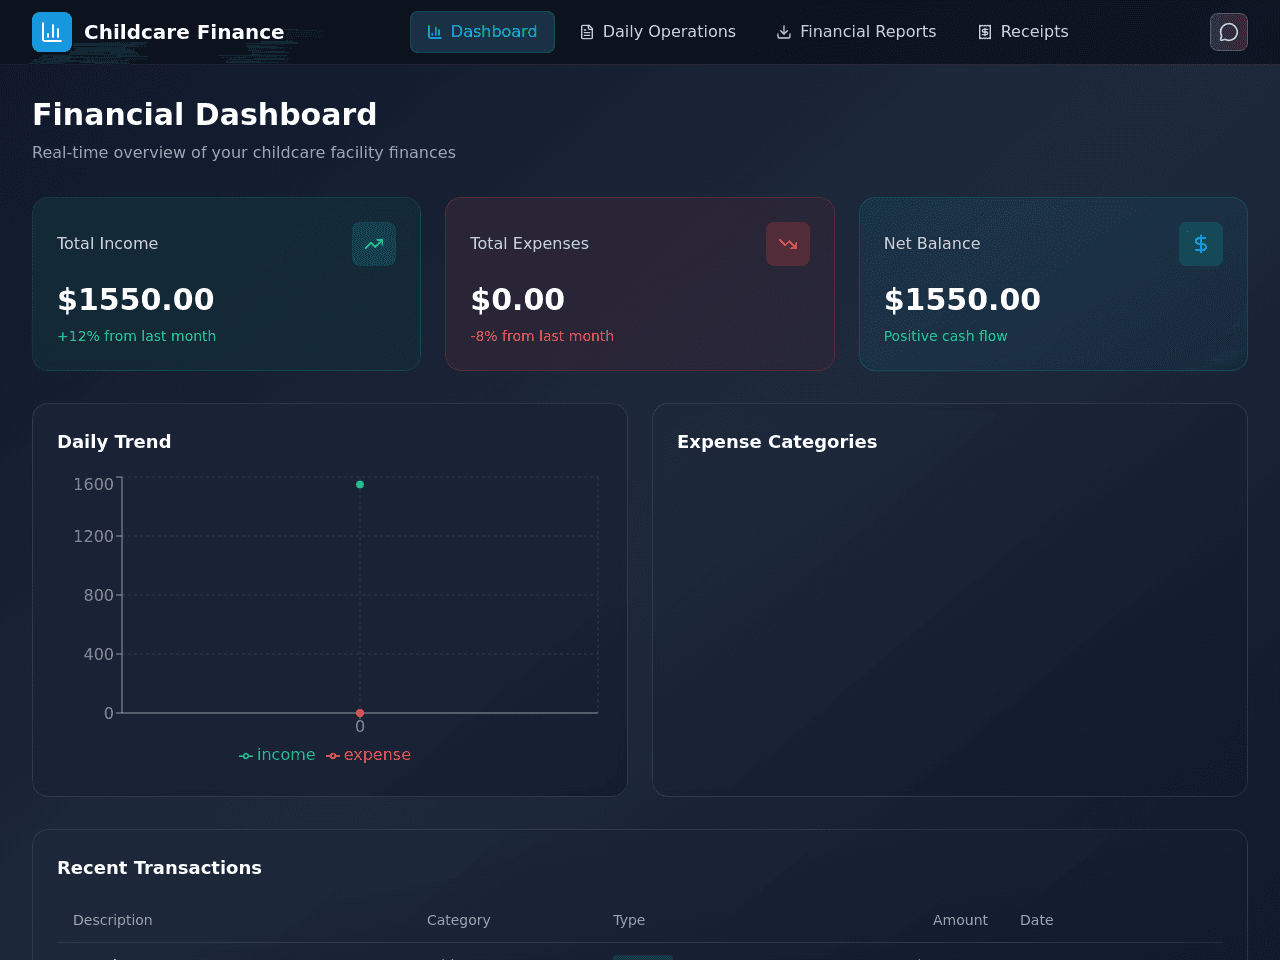The image size is (1280, 960).
Task: Click the 1600 y-axis label
Action: tap(93, 485)
